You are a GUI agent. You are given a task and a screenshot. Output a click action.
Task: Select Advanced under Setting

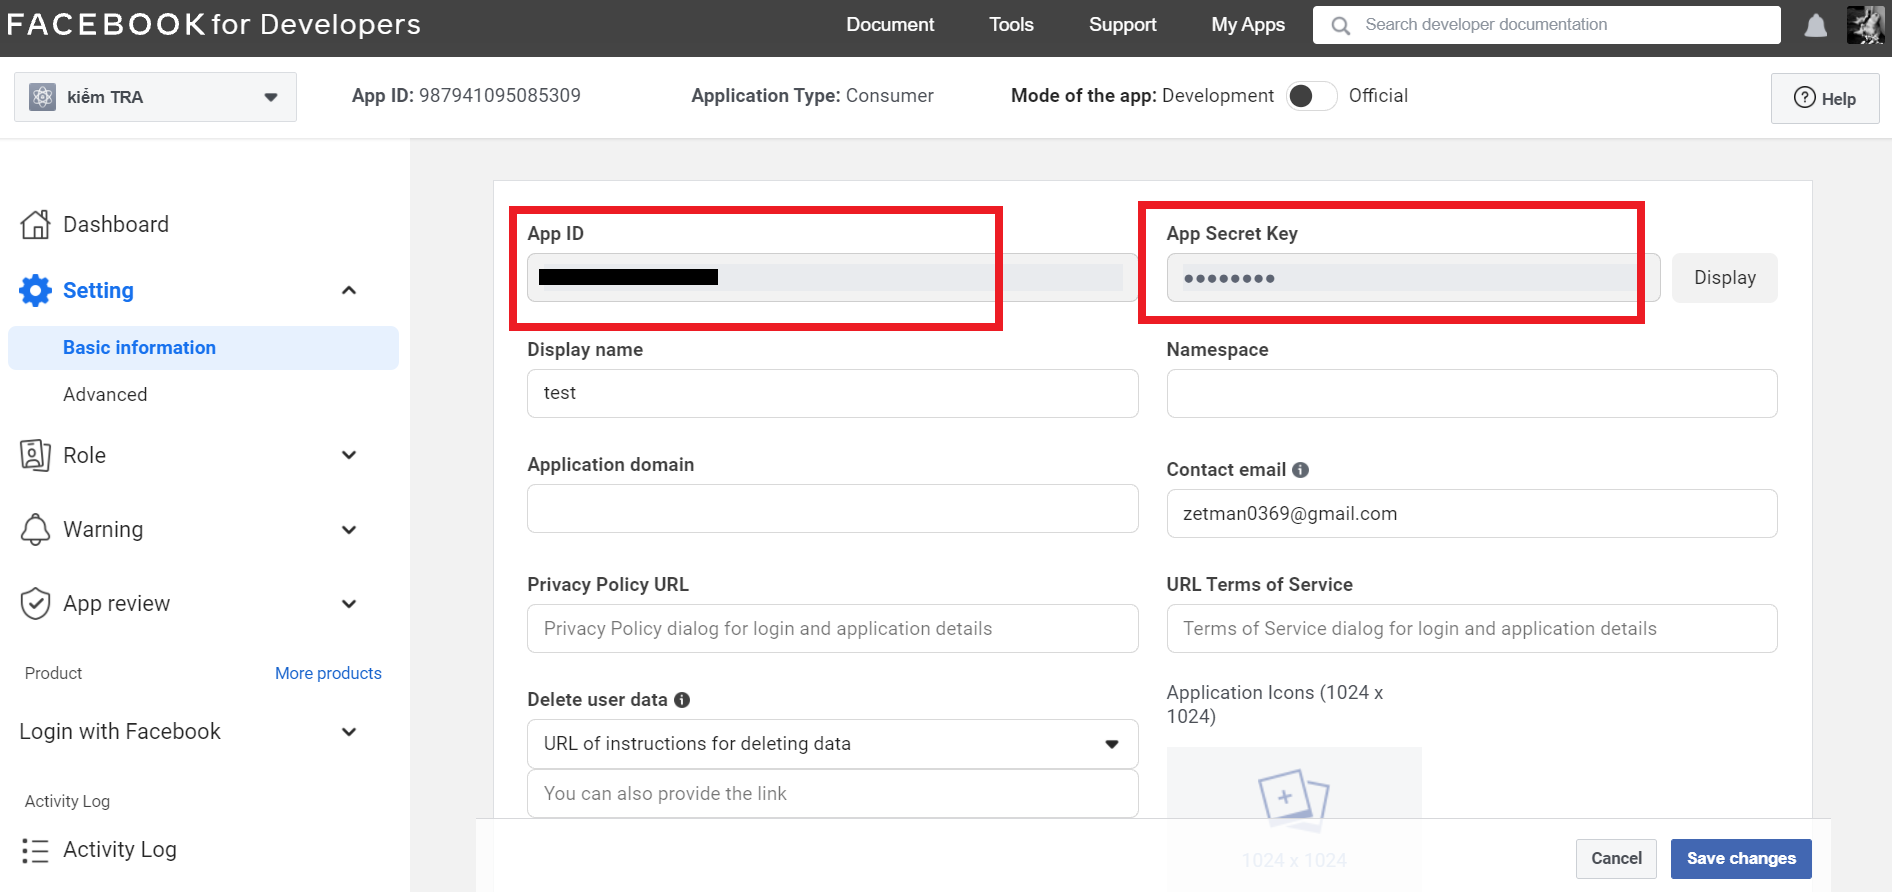tap(105, 395)
